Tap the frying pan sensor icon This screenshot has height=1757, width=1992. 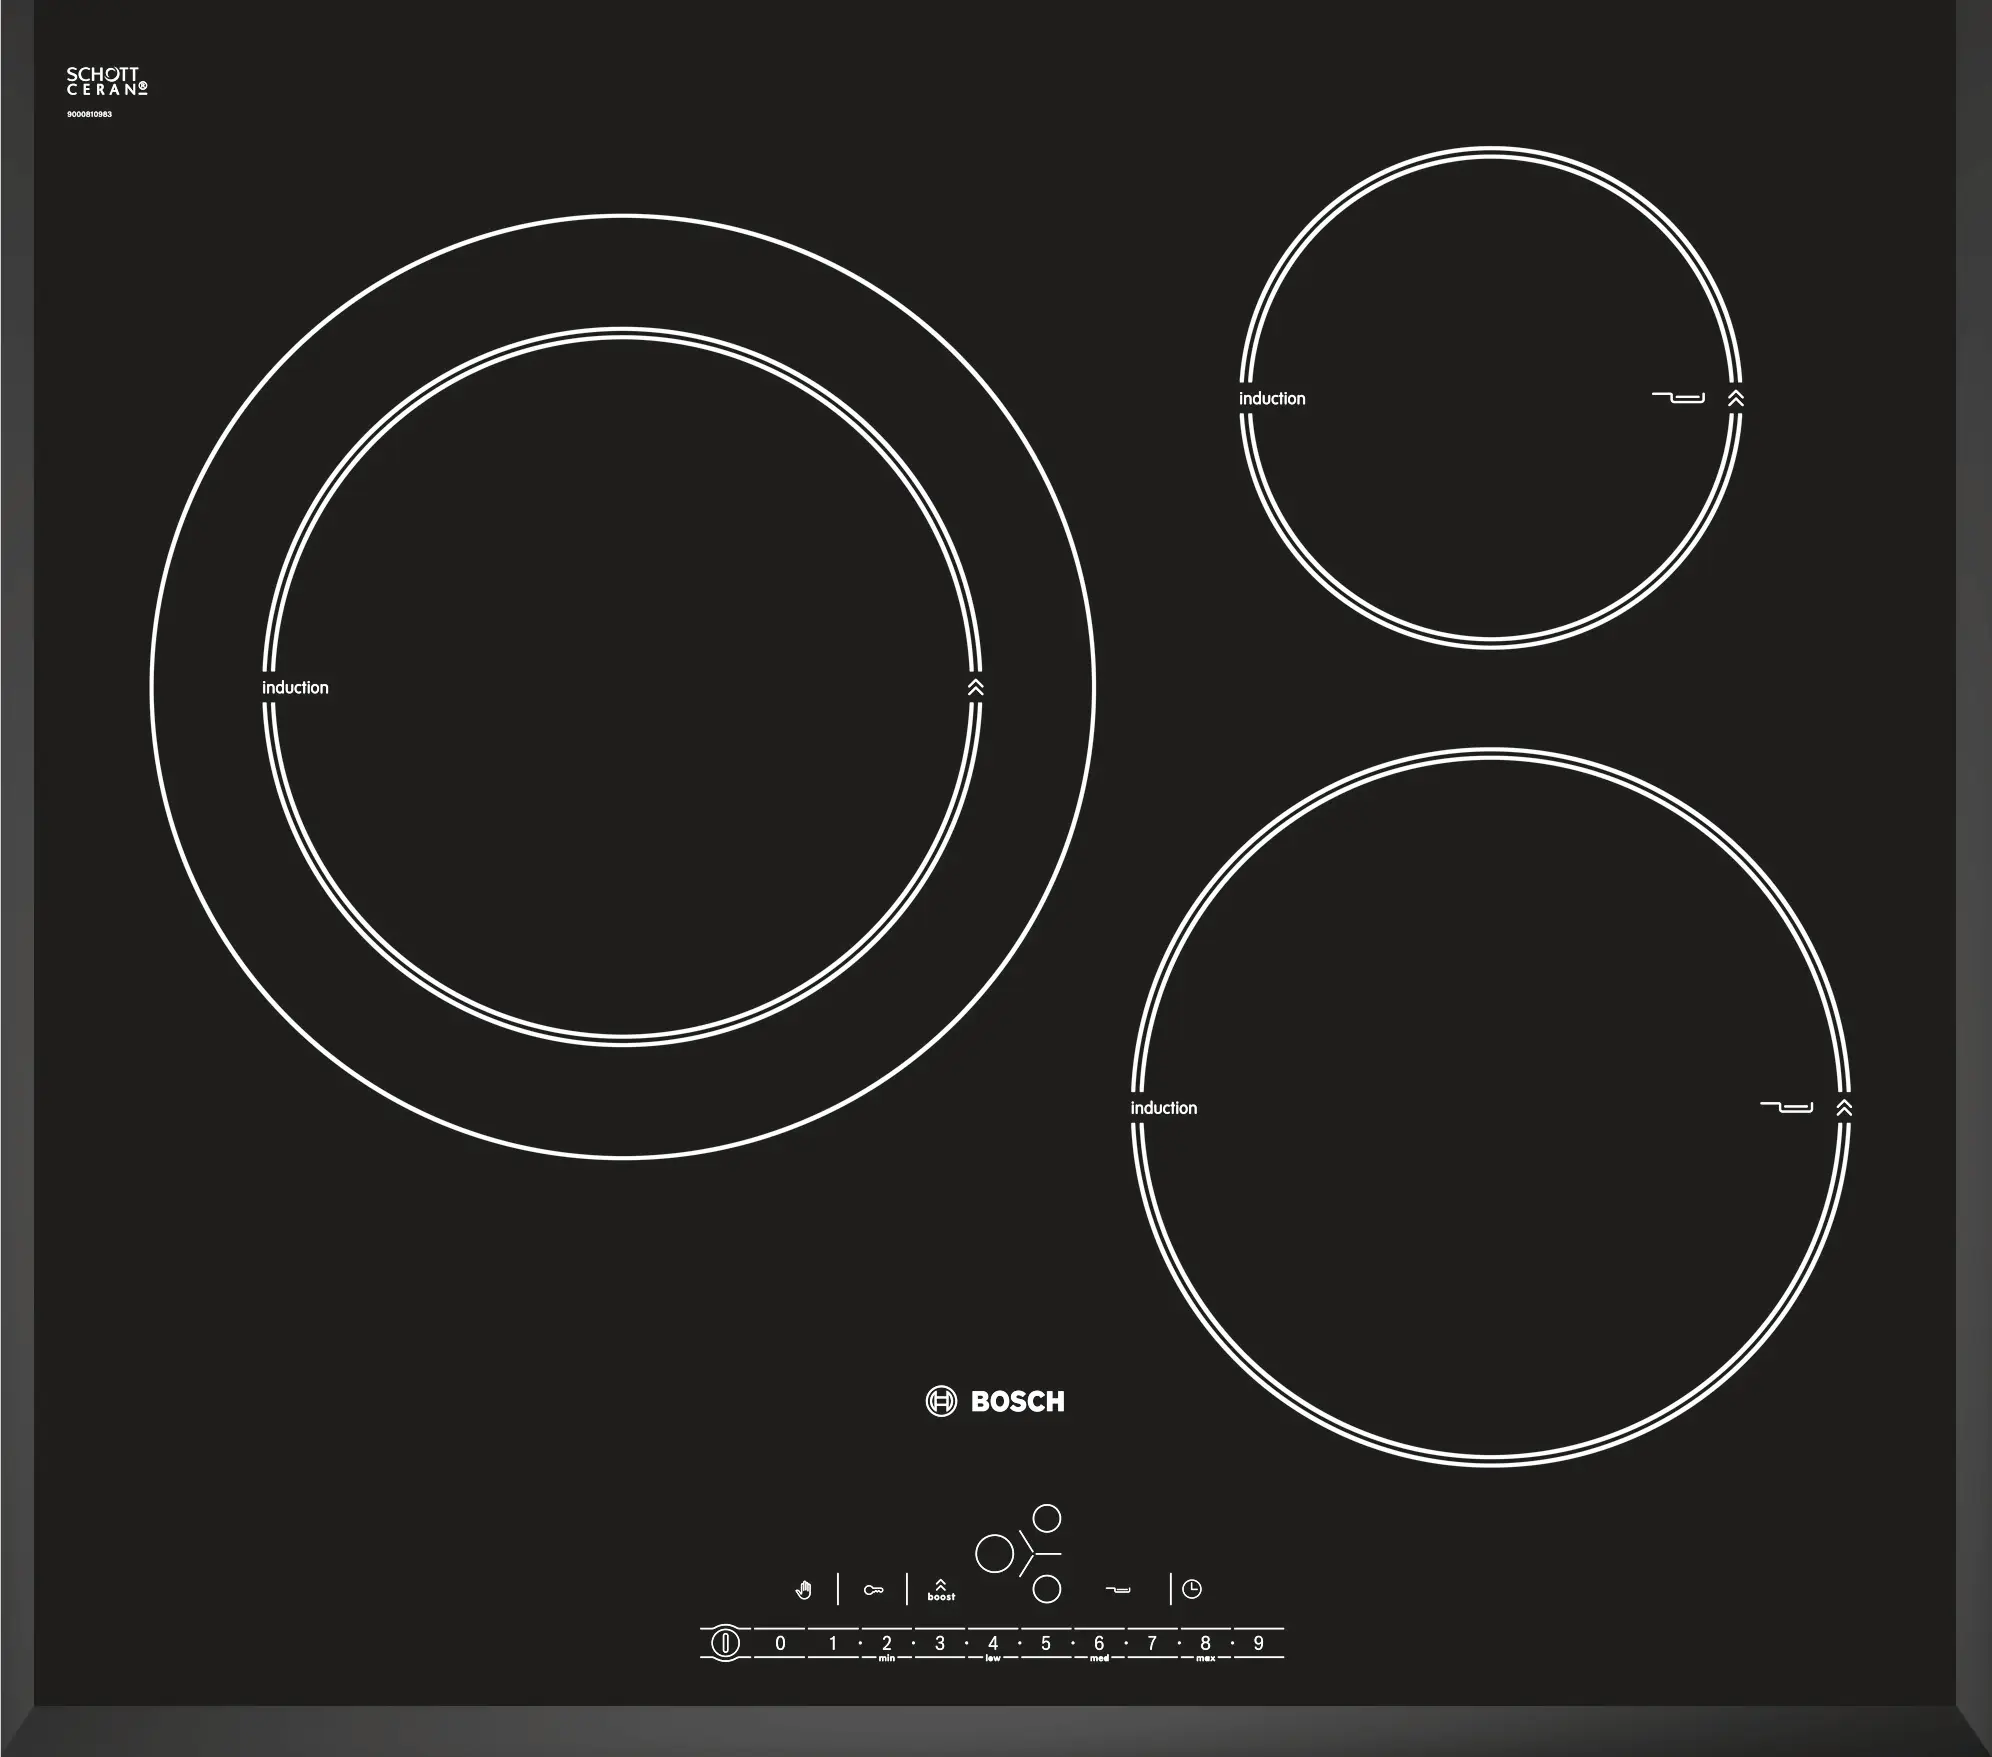tap(1118, 1589)
